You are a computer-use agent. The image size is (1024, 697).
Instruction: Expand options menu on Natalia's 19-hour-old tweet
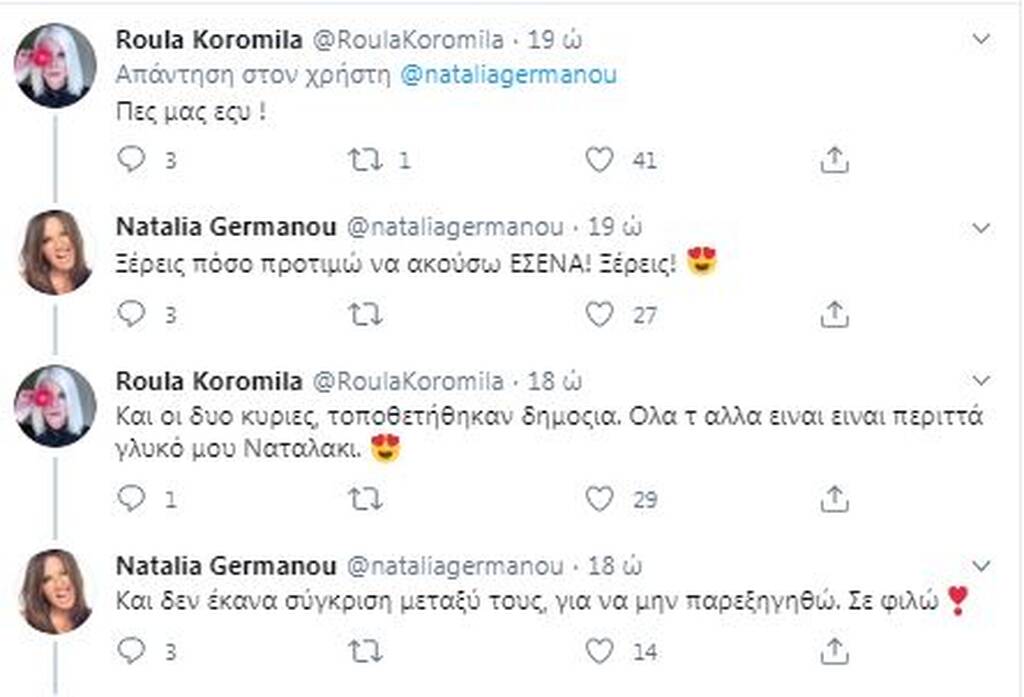[982, 227]
